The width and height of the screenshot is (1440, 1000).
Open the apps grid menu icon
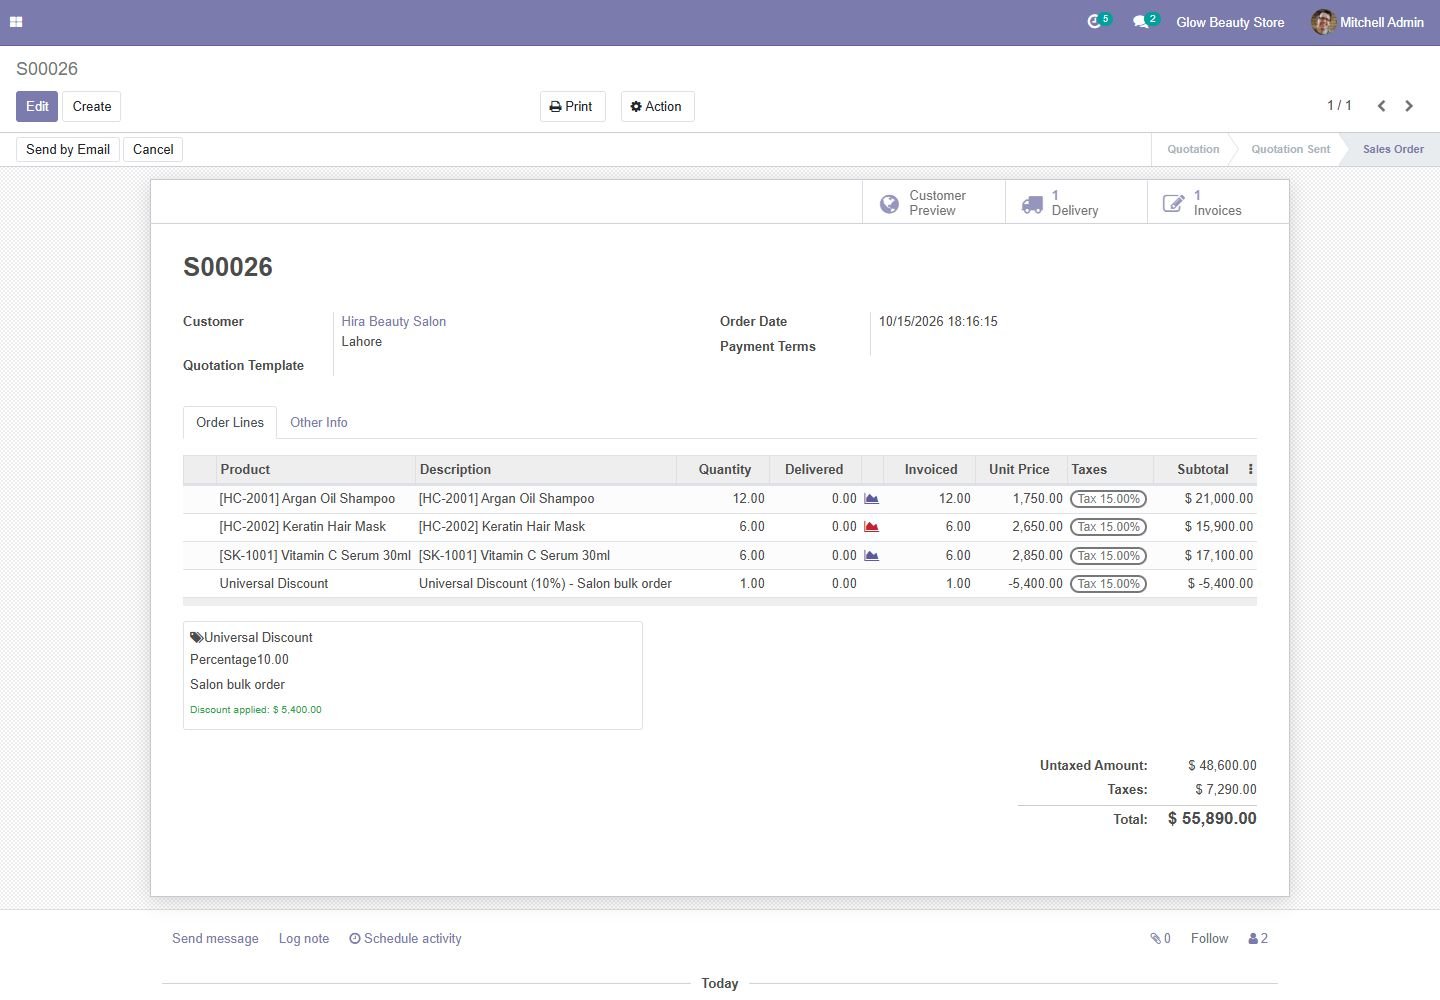(16, 22)
